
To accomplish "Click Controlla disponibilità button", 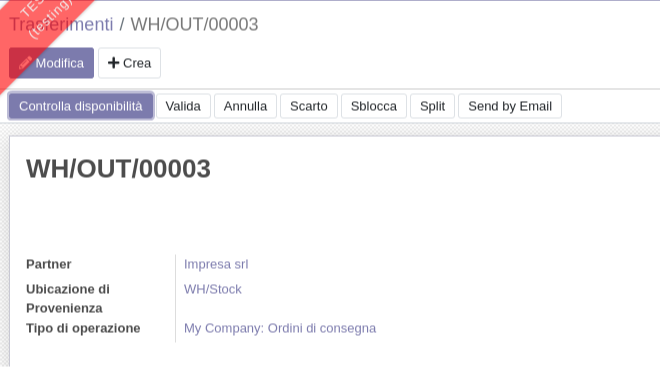I will (81, 106).
